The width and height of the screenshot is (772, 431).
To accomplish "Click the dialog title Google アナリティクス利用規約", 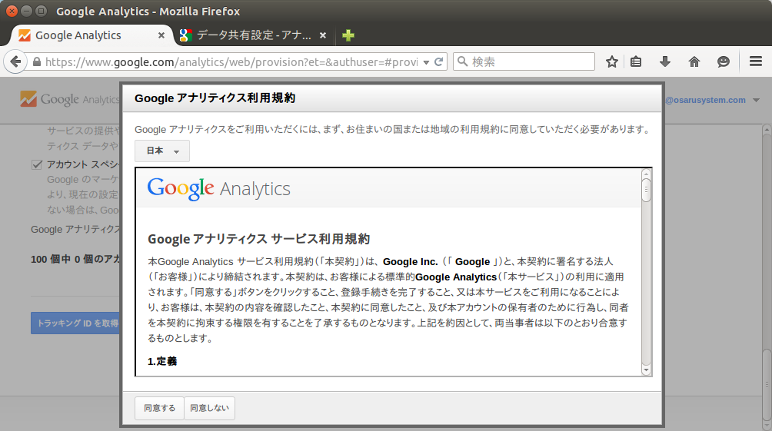I will click(x=215, y=98).
